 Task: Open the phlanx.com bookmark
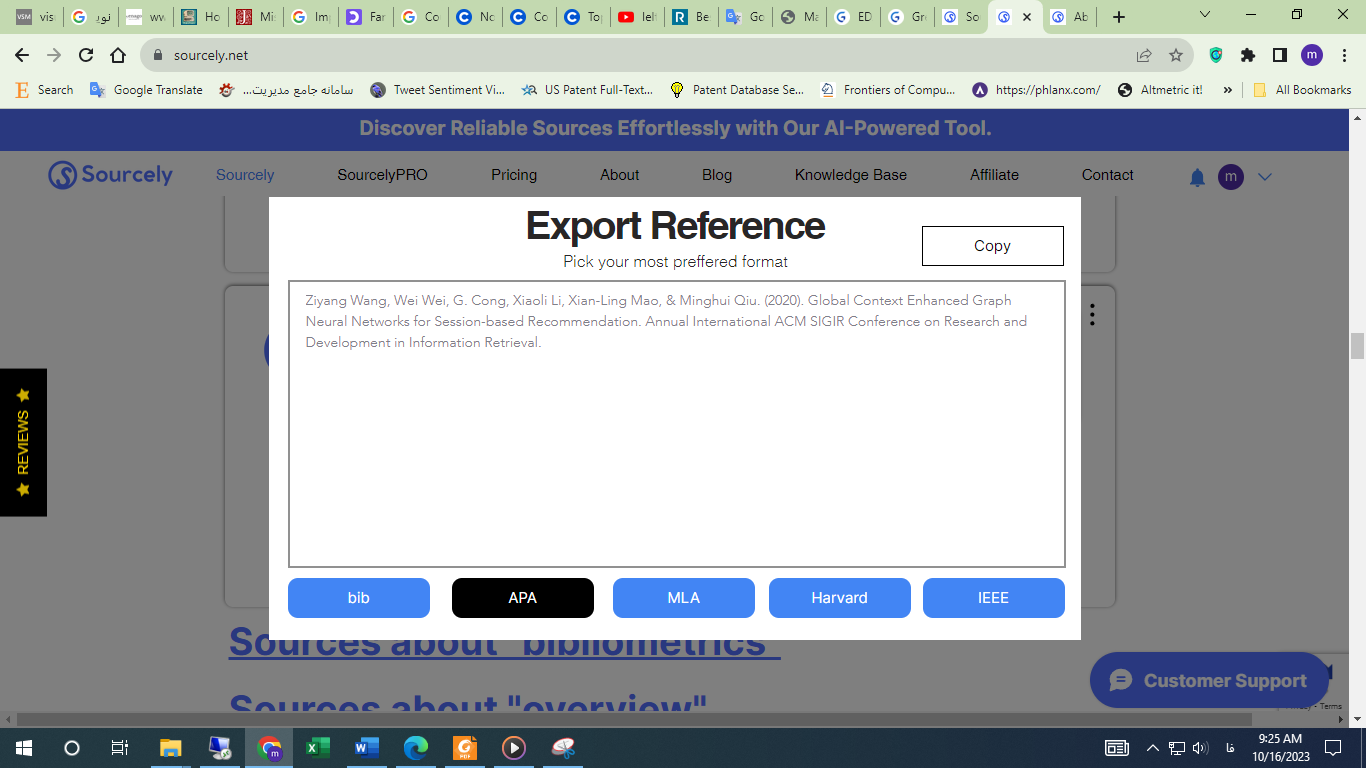[x=1036, y=90]
